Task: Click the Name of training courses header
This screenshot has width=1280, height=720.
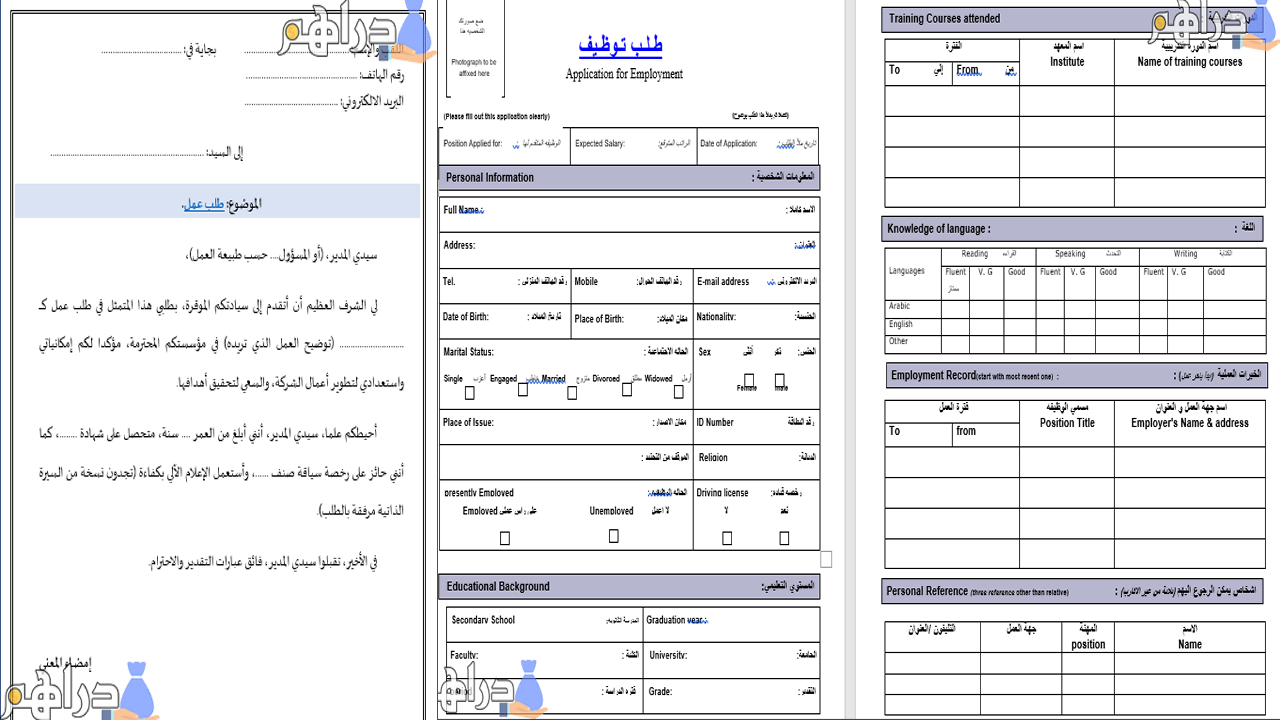Action: point(1189,62)
